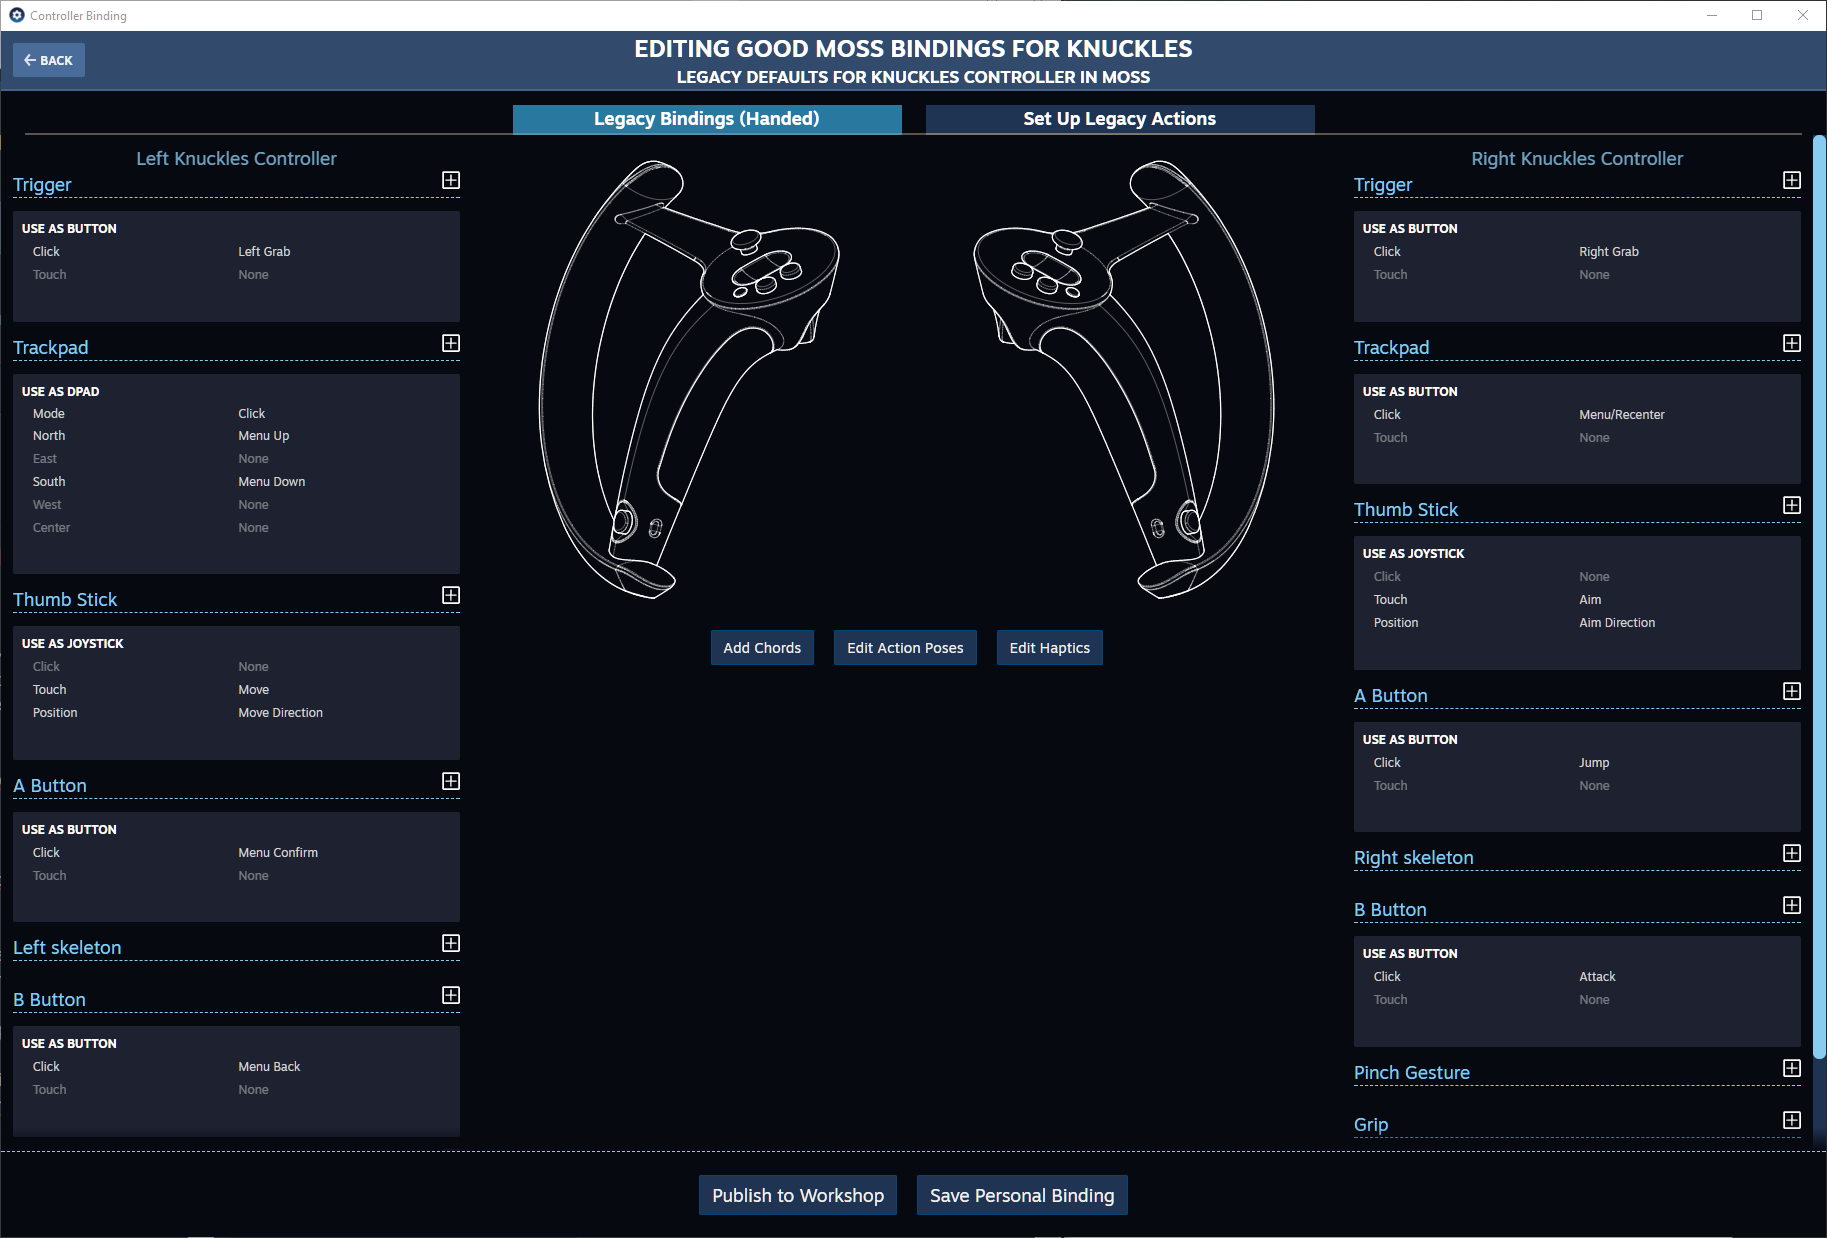Add a binding to left A Button
This screenshot has width=1827, height=1238.
tap(451, 781)
